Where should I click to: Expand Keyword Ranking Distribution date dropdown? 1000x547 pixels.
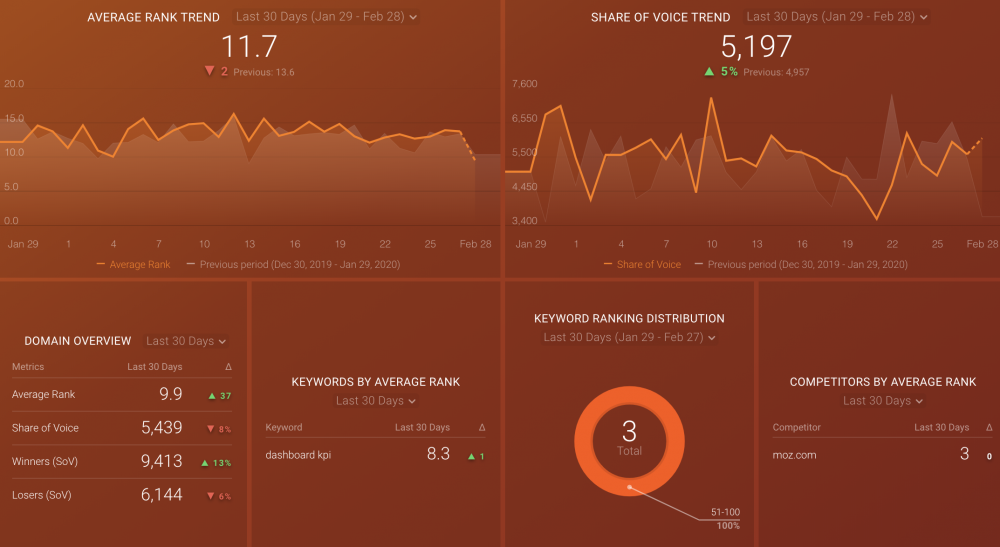tap(629, 338)
